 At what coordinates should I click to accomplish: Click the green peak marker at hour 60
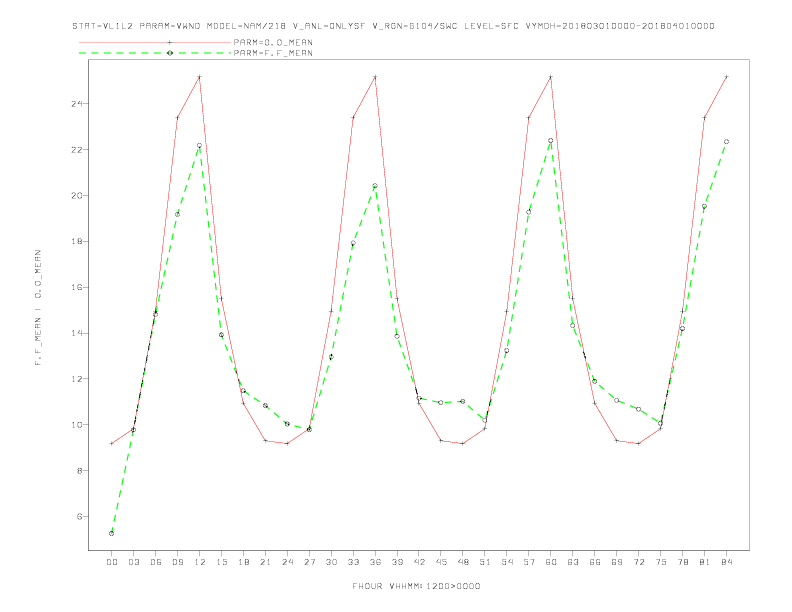[x=551, y=141]
